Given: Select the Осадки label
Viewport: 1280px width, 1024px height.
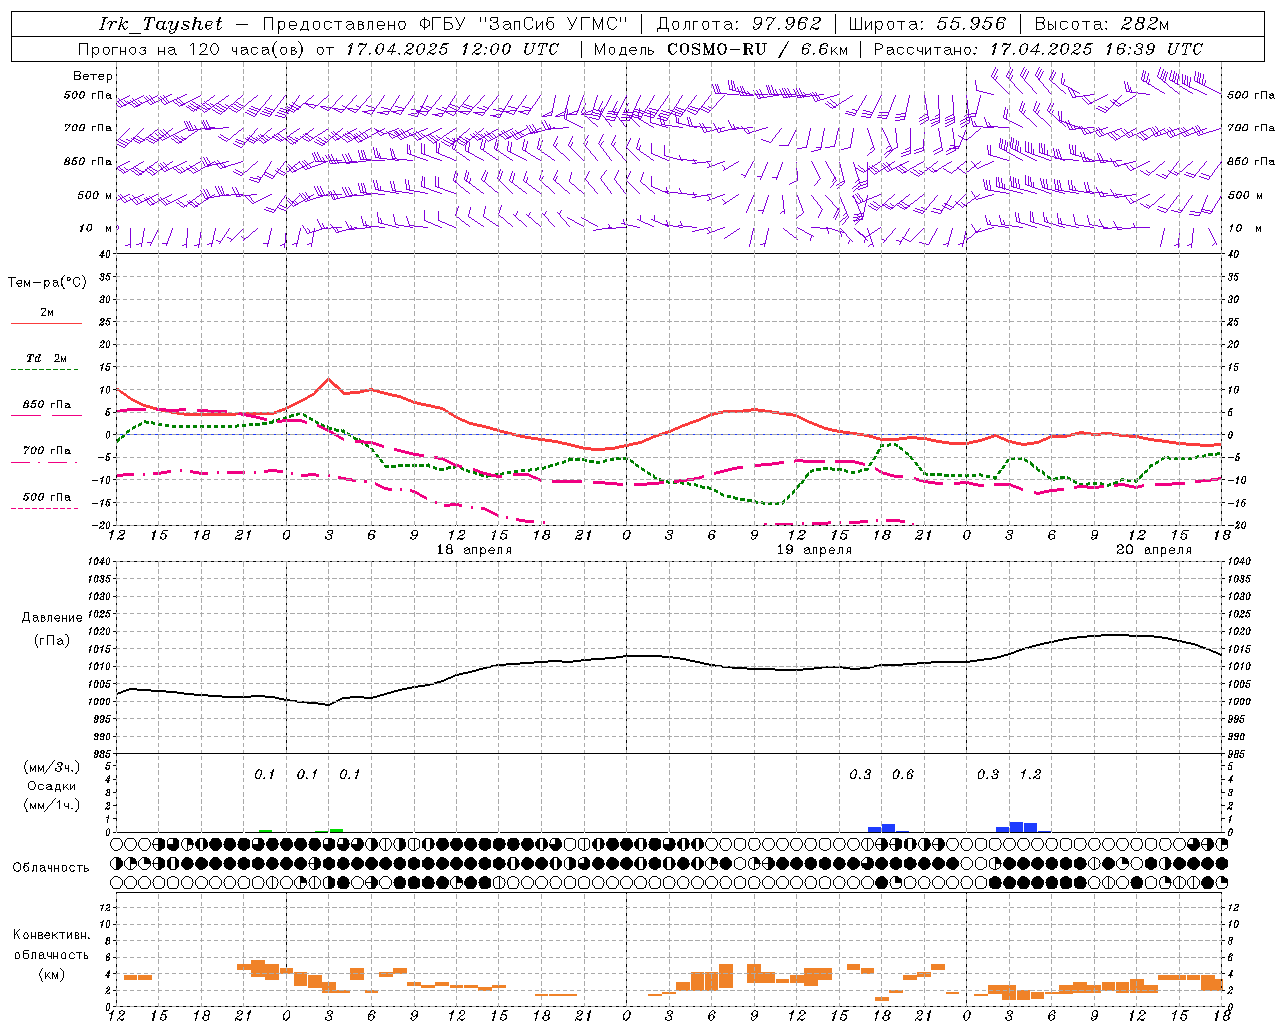Looking at the screenshot, I should click(51, 786).
